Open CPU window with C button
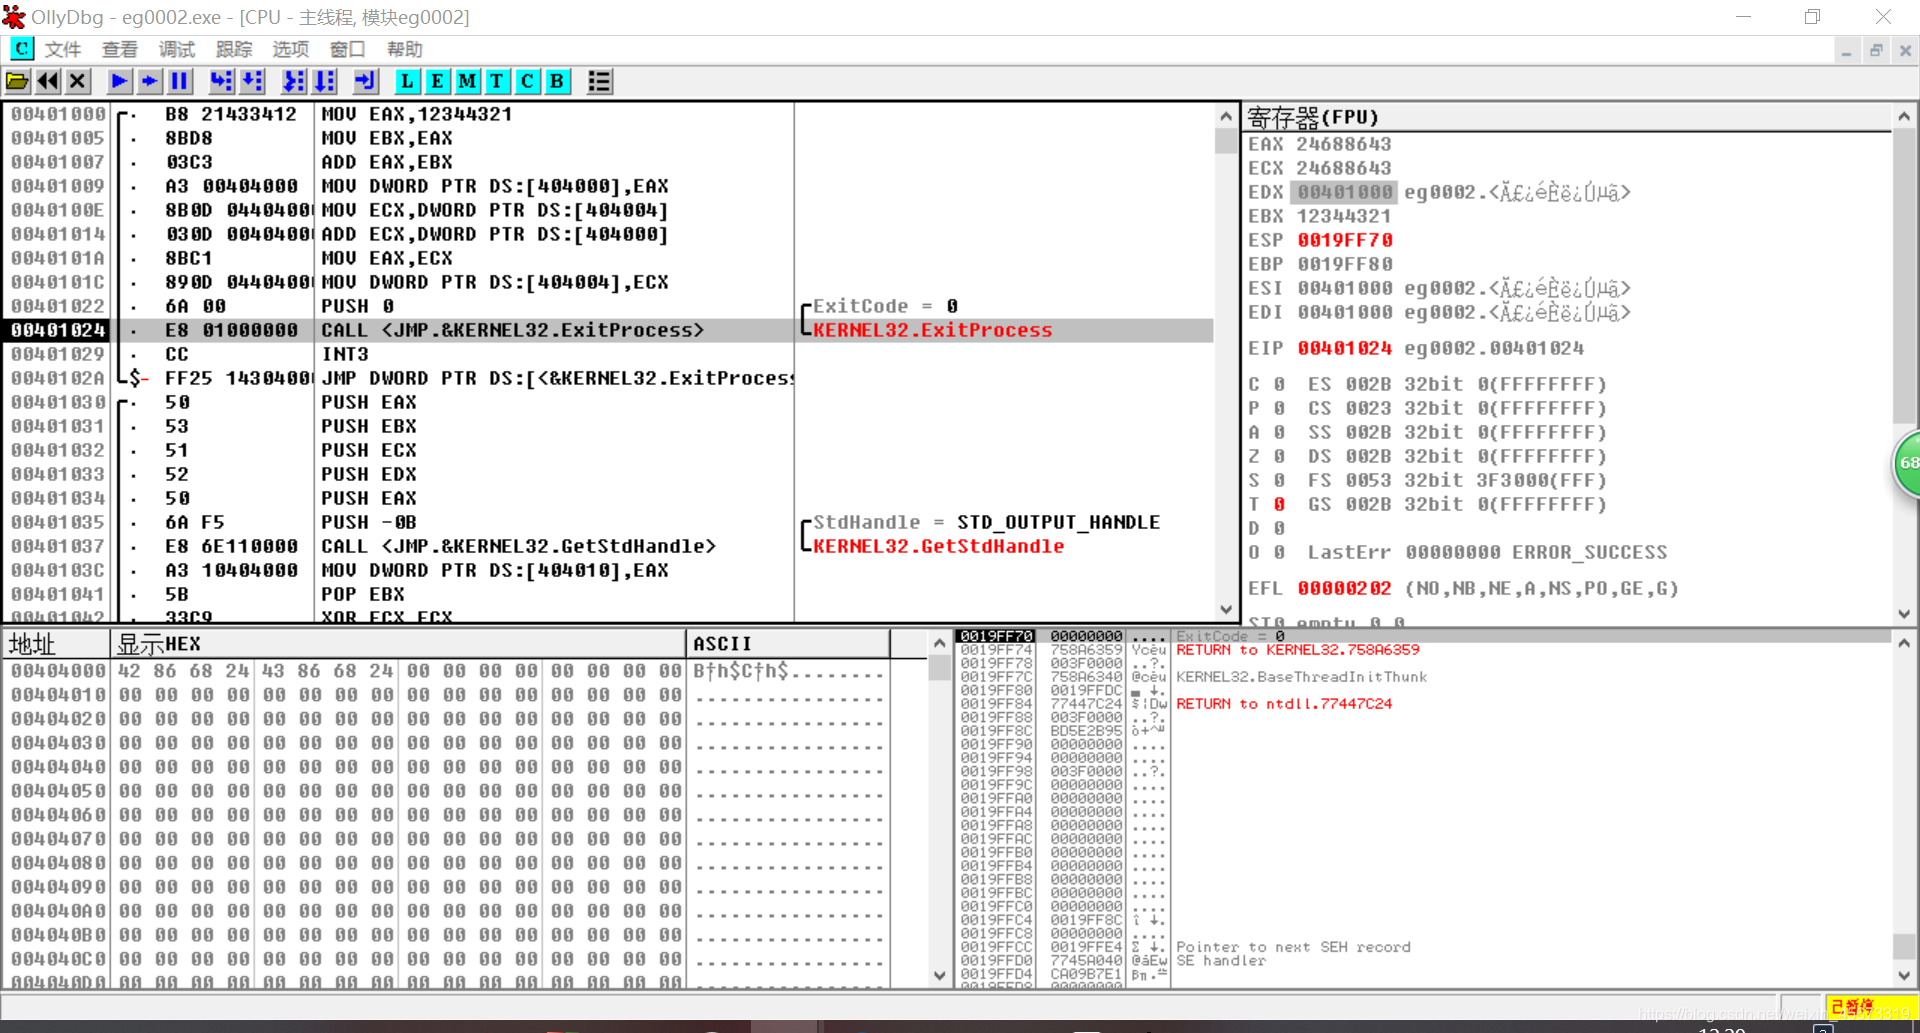Image resolution: width=1920 pixels, height=1033 pixels. point(527,82)
